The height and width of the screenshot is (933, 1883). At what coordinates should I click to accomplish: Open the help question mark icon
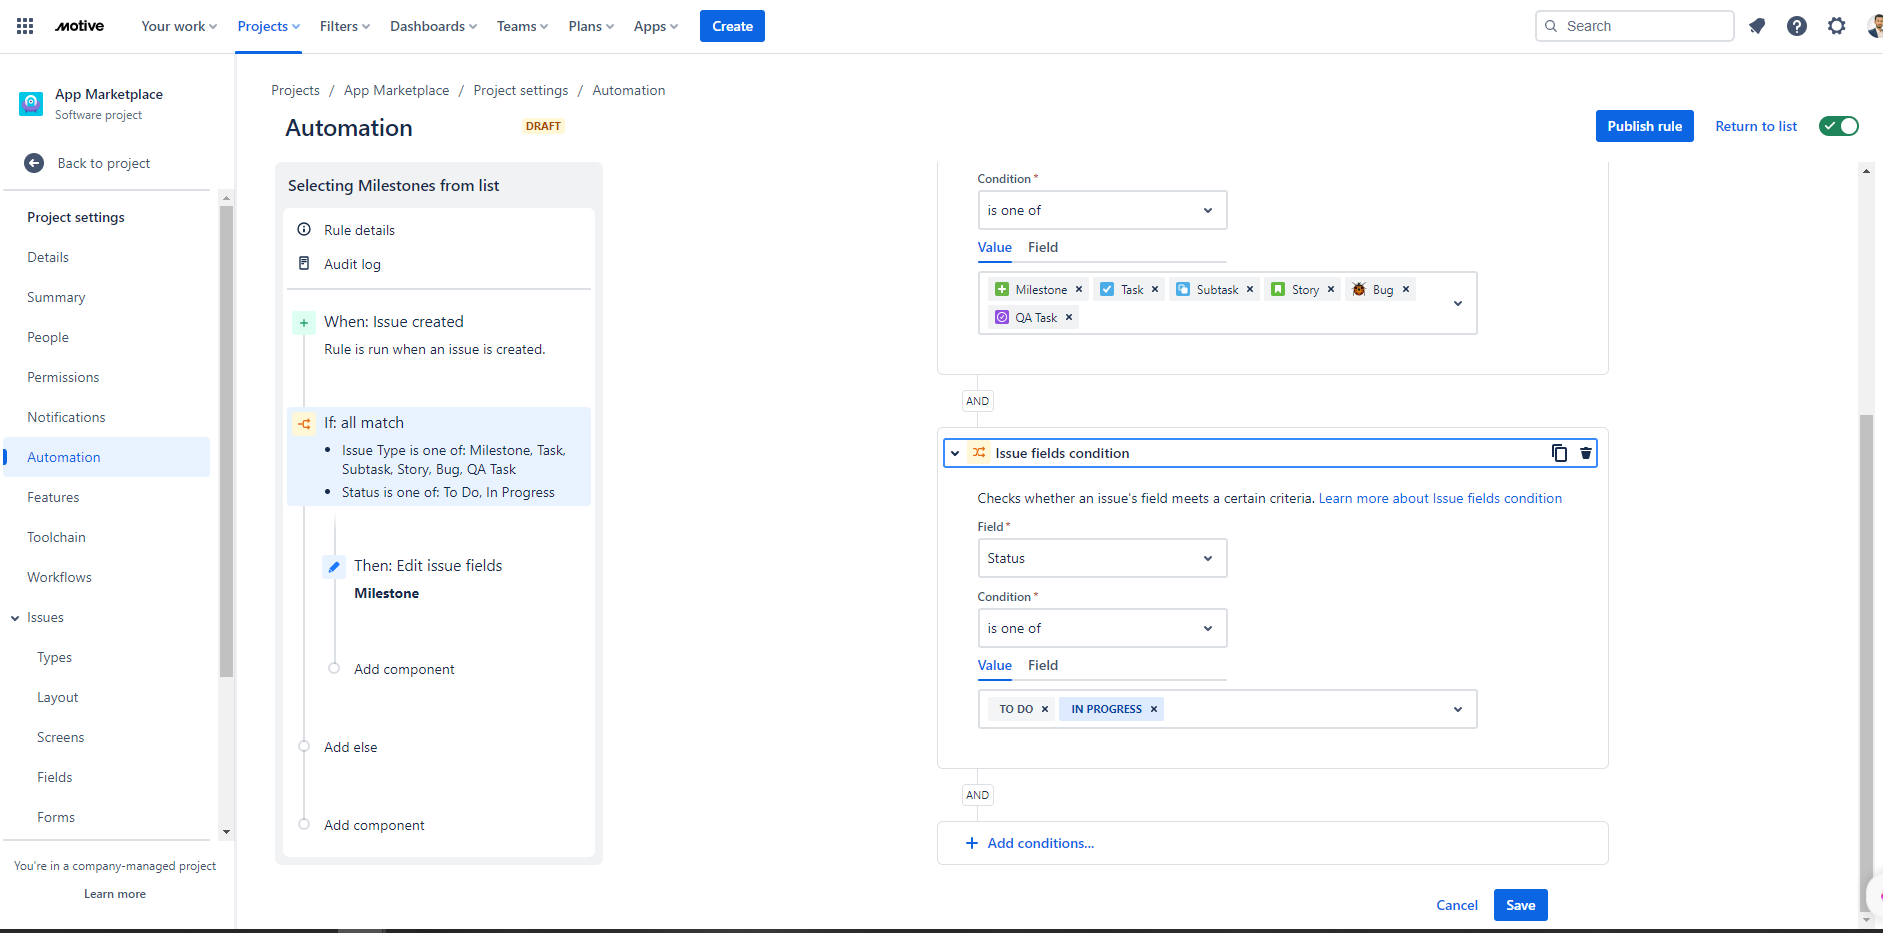click(x=1797, y=26)
